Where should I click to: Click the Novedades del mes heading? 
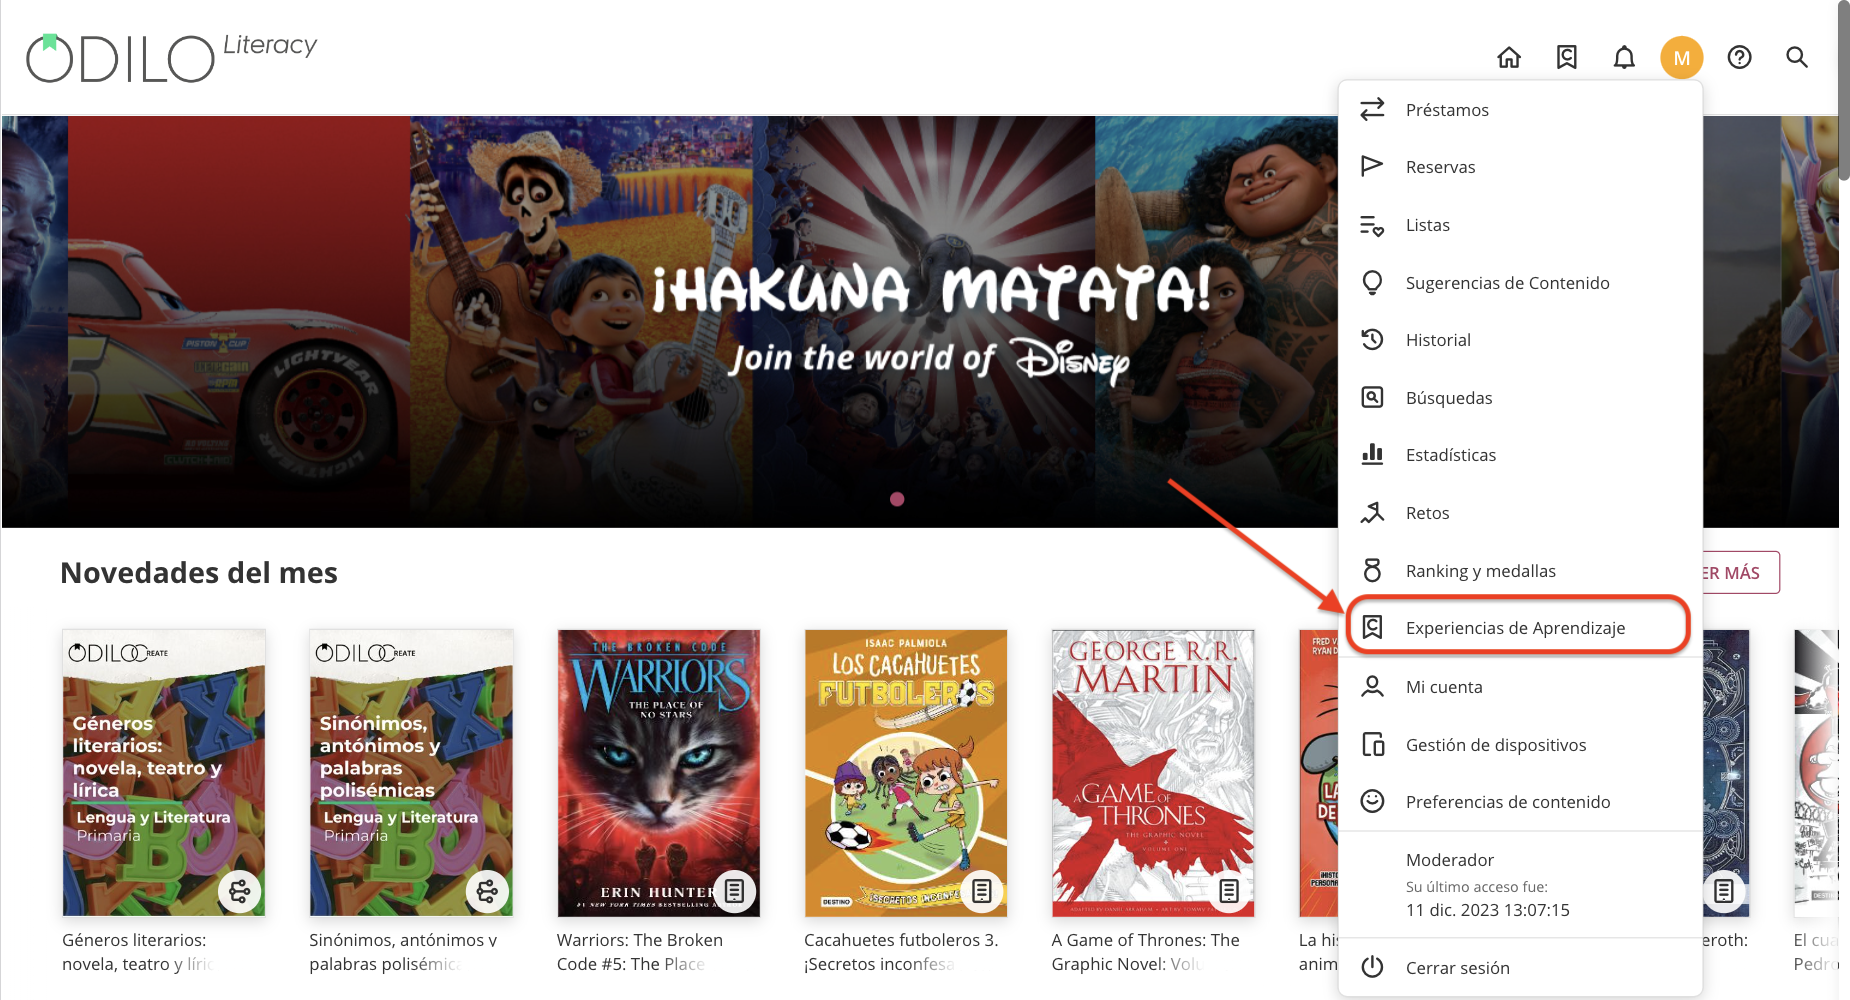199,573
